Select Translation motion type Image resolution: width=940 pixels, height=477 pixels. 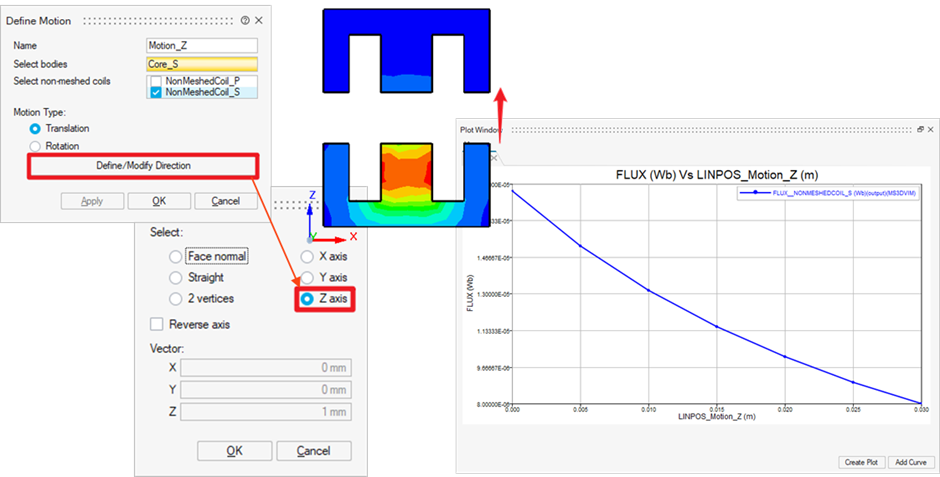pos(35,129)
